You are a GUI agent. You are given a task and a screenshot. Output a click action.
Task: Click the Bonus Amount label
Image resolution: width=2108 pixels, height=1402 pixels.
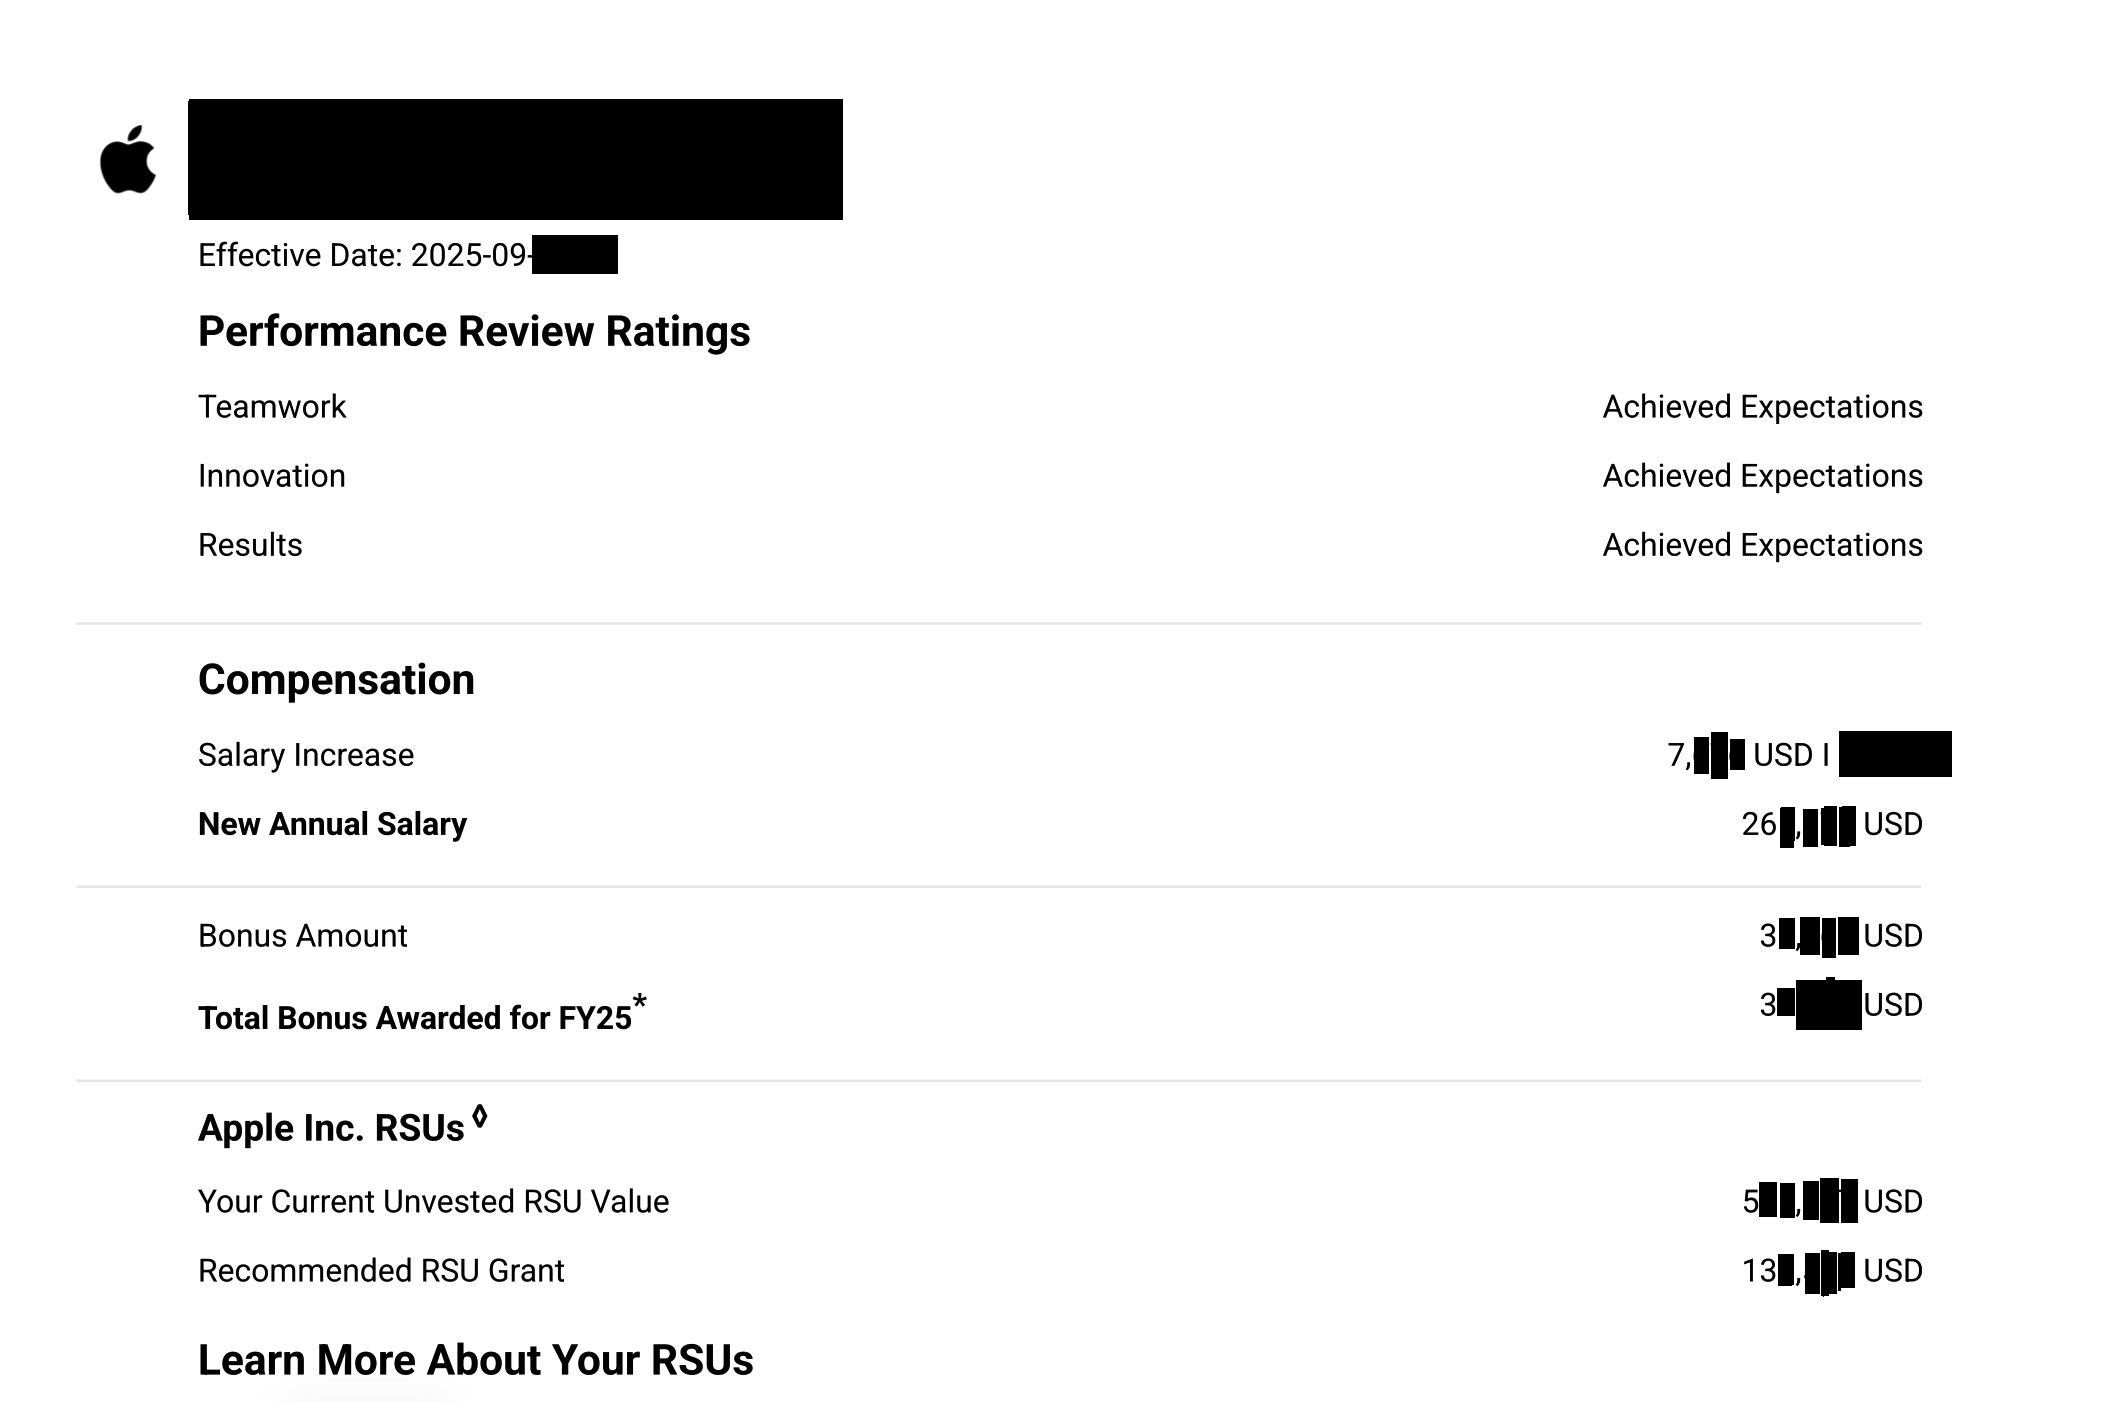302,936
